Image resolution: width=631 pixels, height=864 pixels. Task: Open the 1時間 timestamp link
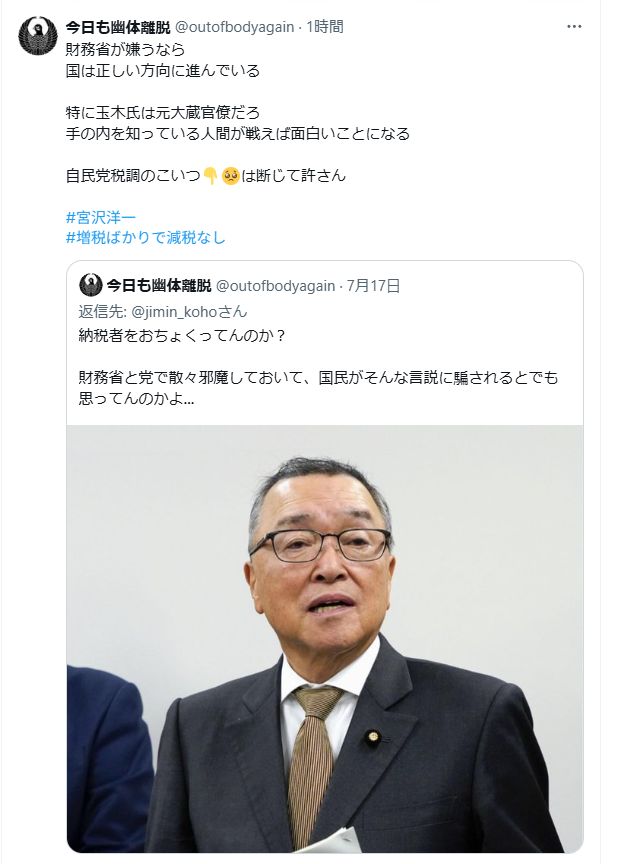click(325, 27)
